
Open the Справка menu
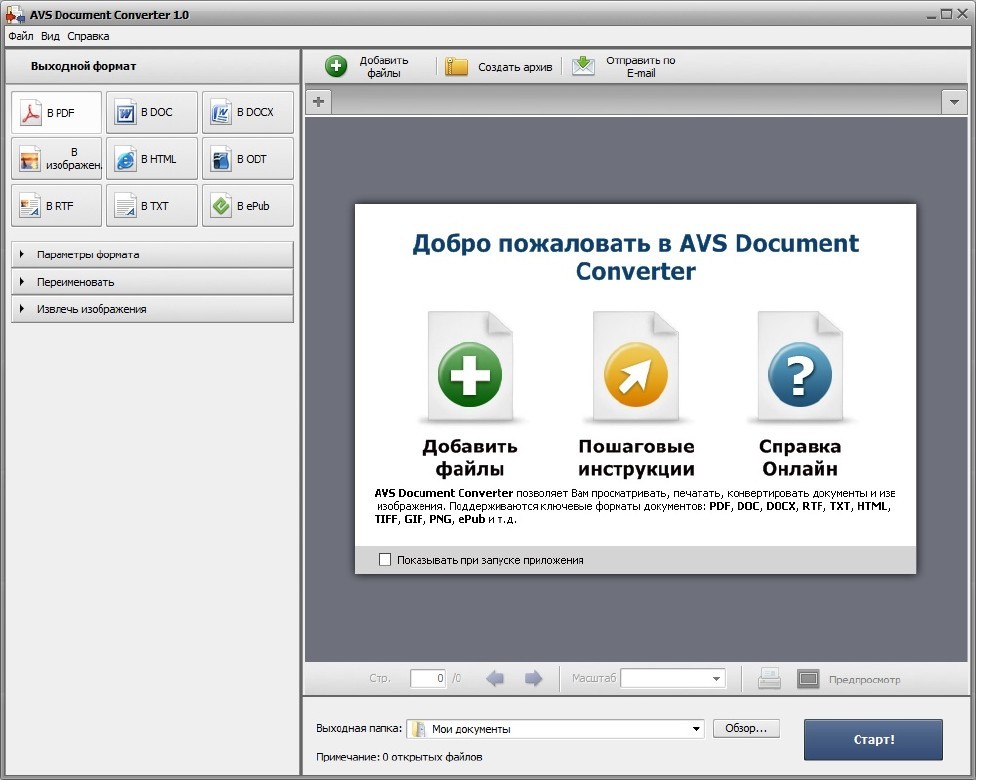click(88, 36)
